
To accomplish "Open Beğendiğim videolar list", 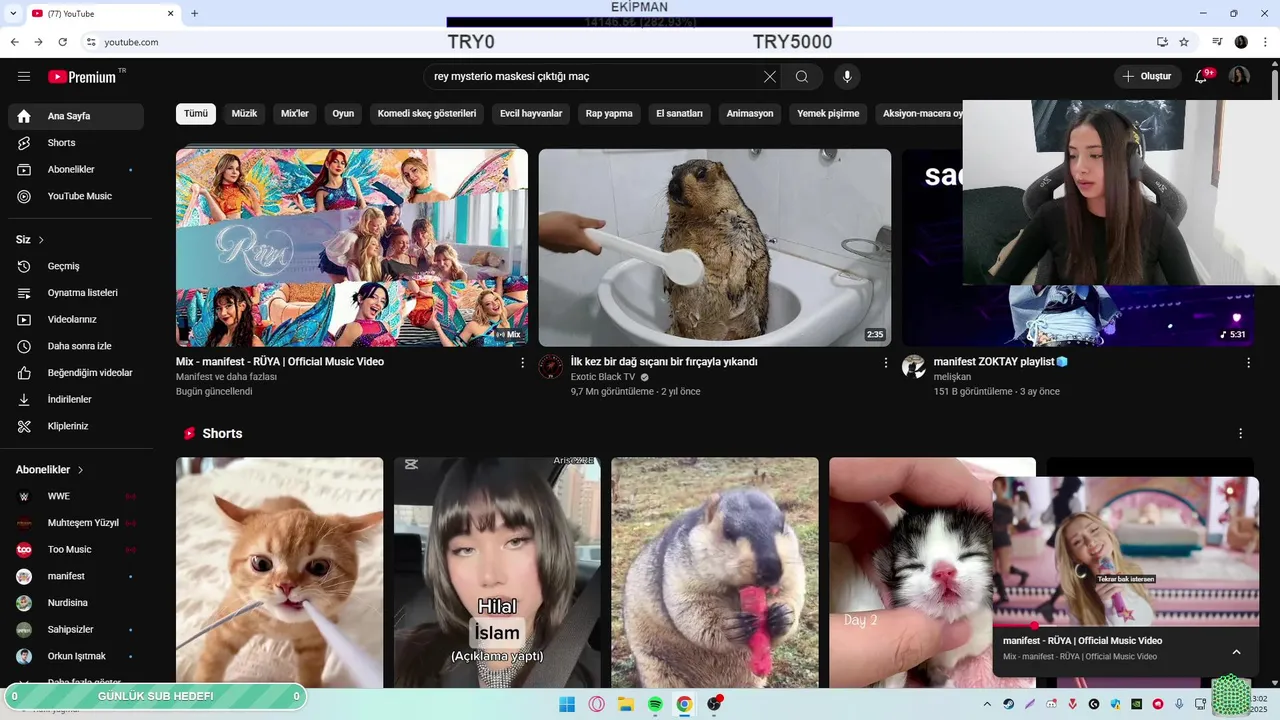I will pyautogui.click(x=76, y=373).
